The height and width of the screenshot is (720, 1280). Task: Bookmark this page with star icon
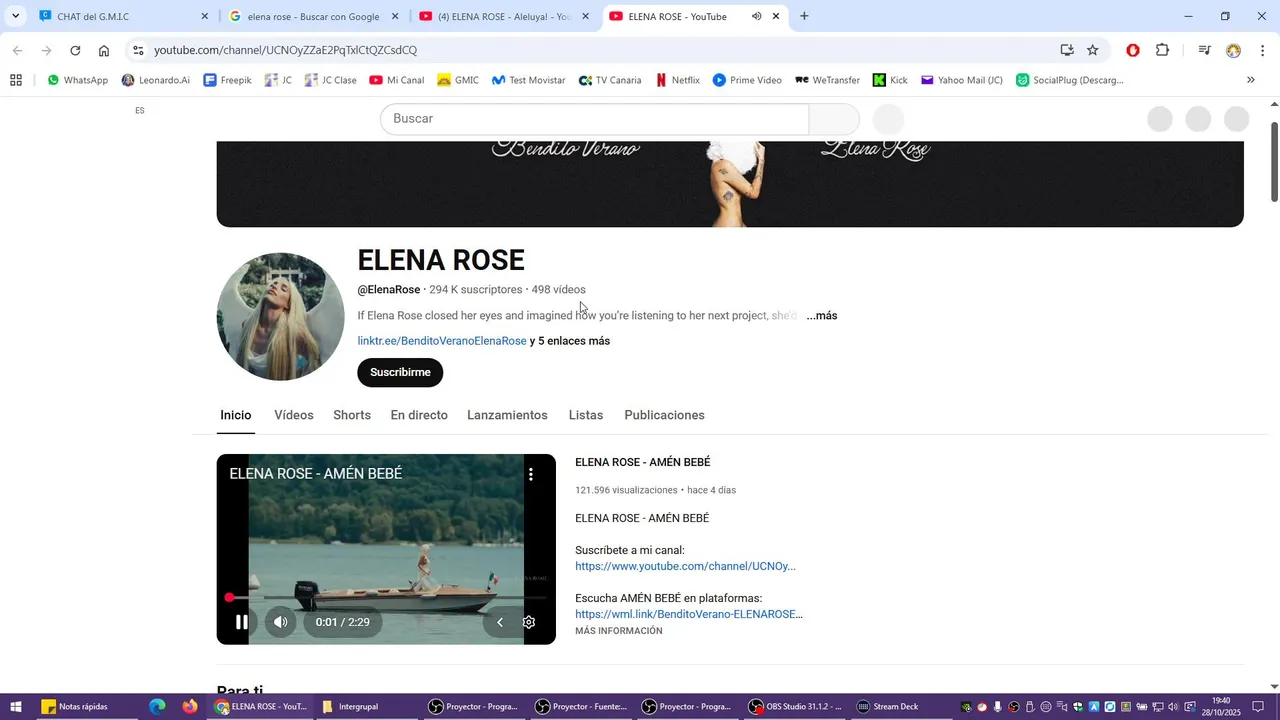(x=1093, y=50)
